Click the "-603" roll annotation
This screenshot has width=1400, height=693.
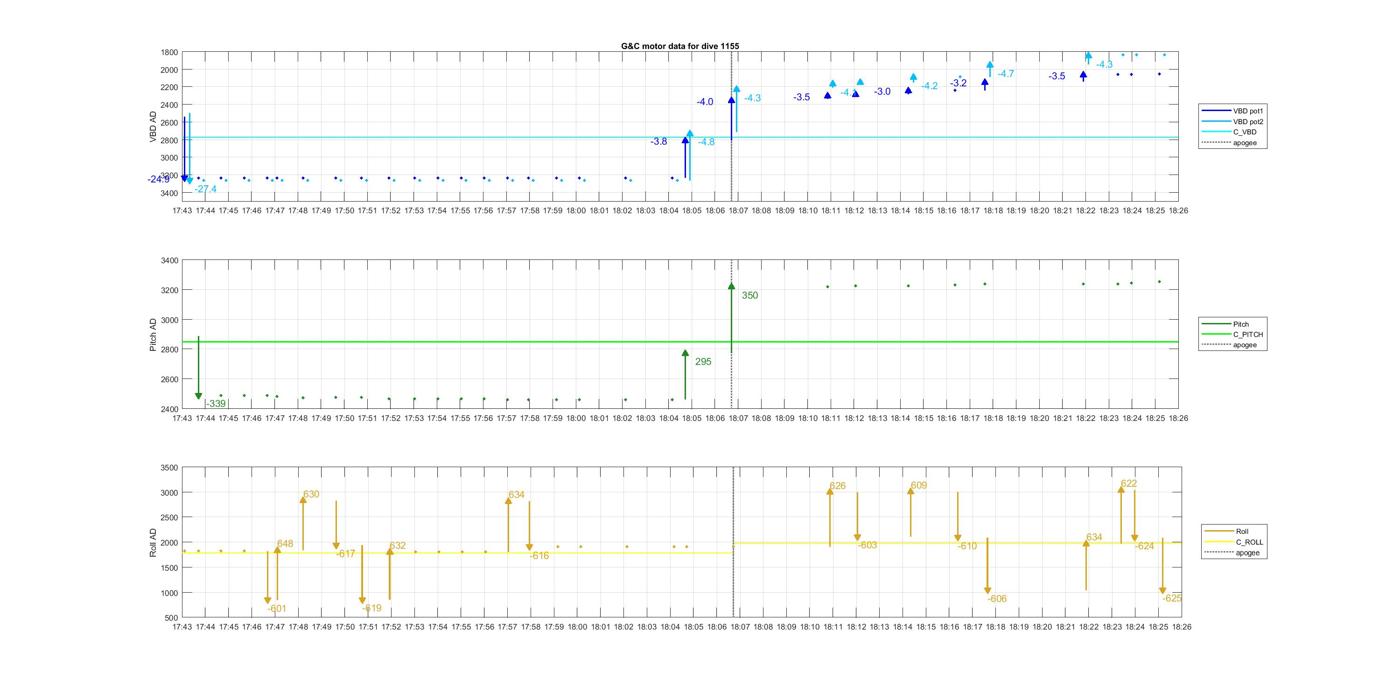click(x=866, y=545)
